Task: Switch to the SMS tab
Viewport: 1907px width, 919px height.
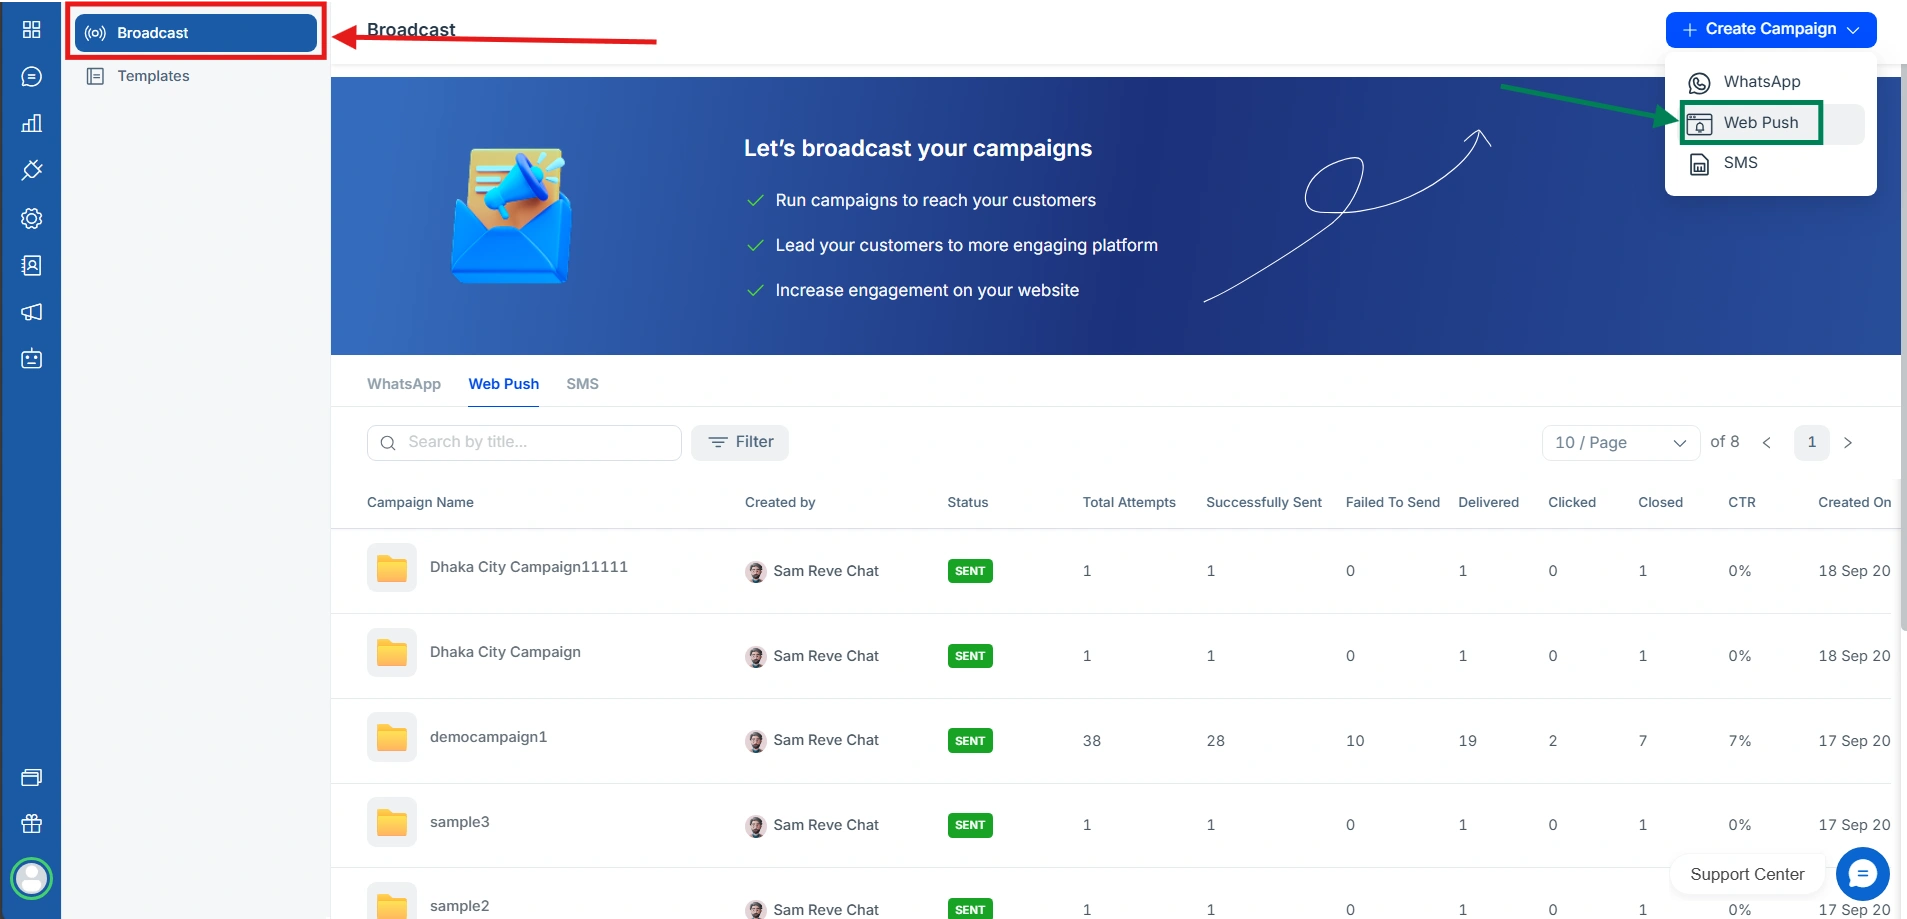Action: coord(582,384)
